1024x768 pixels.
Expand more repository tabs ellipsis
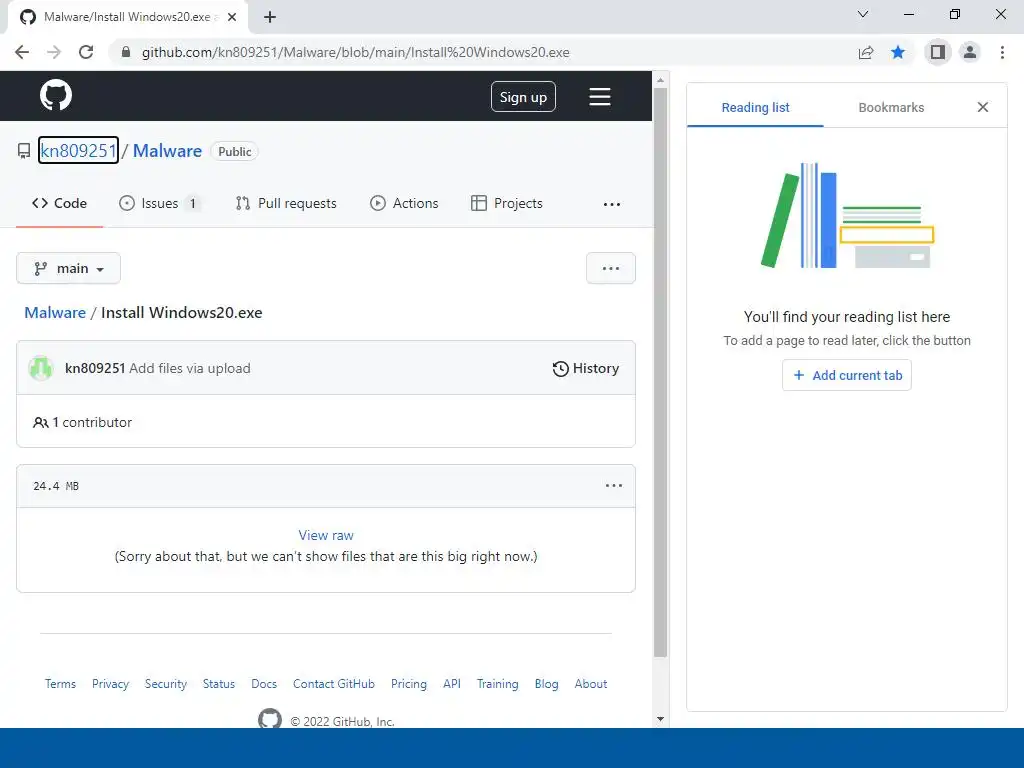[611, 204]
